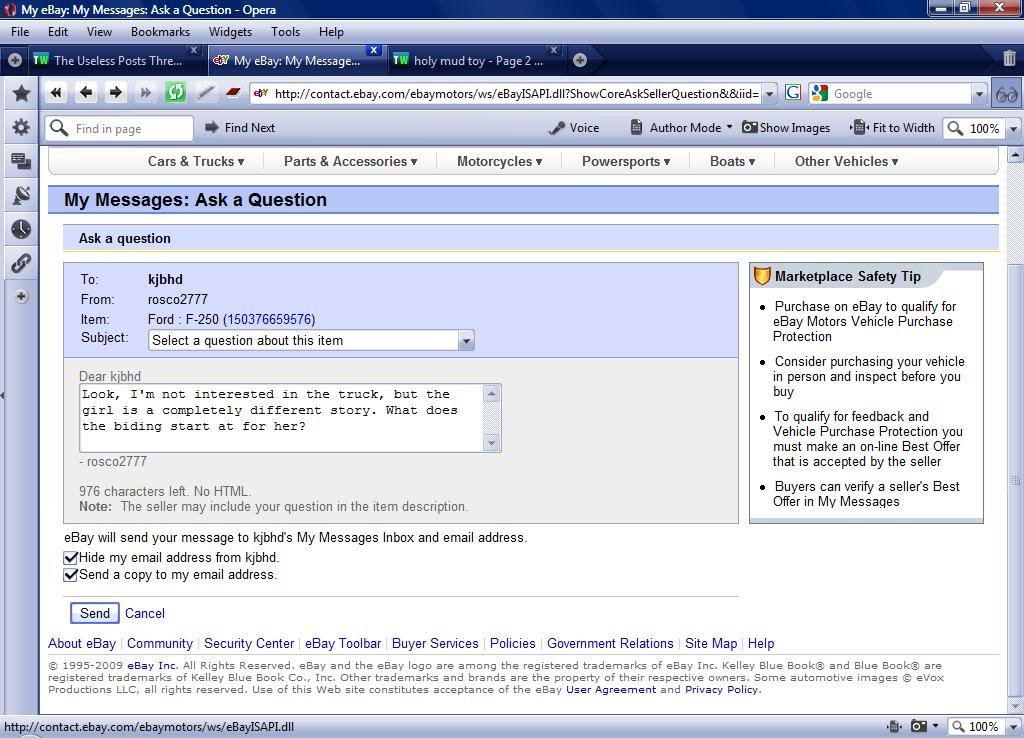Click in the message text area
Viewport: 1024px width, 738px height.
281,418
